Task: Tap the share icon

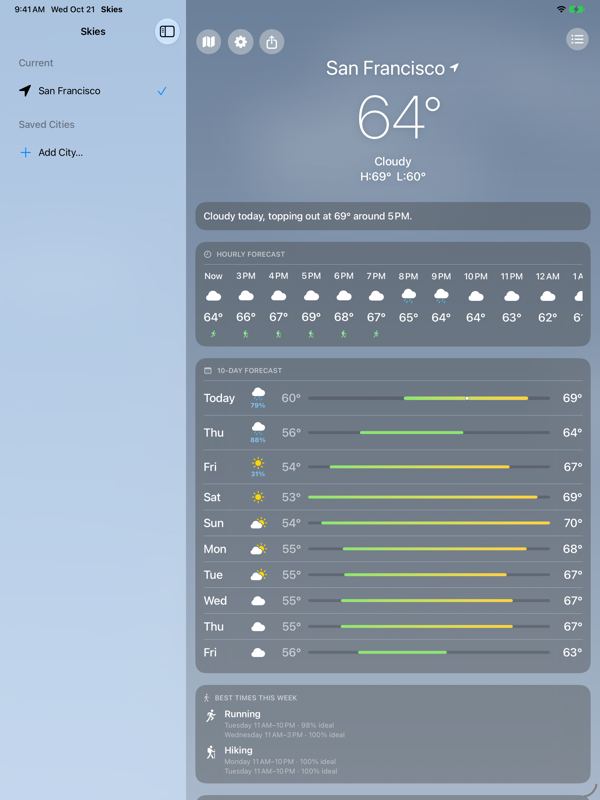Action: (x=272, y=42)
